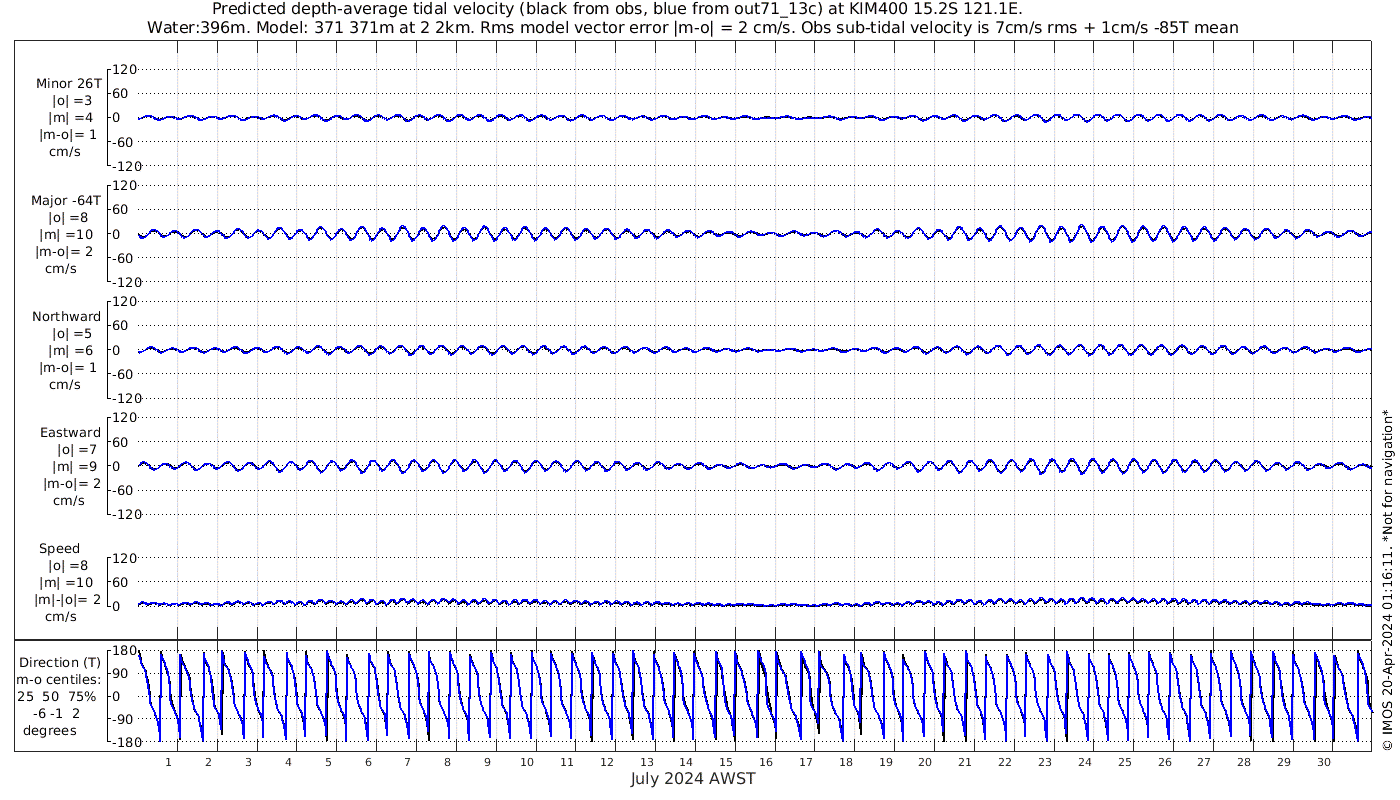This screenshot has width=1400, height=800.
Task: Click day tick label "17" on x-axis
Action: [x=806, y=762]
